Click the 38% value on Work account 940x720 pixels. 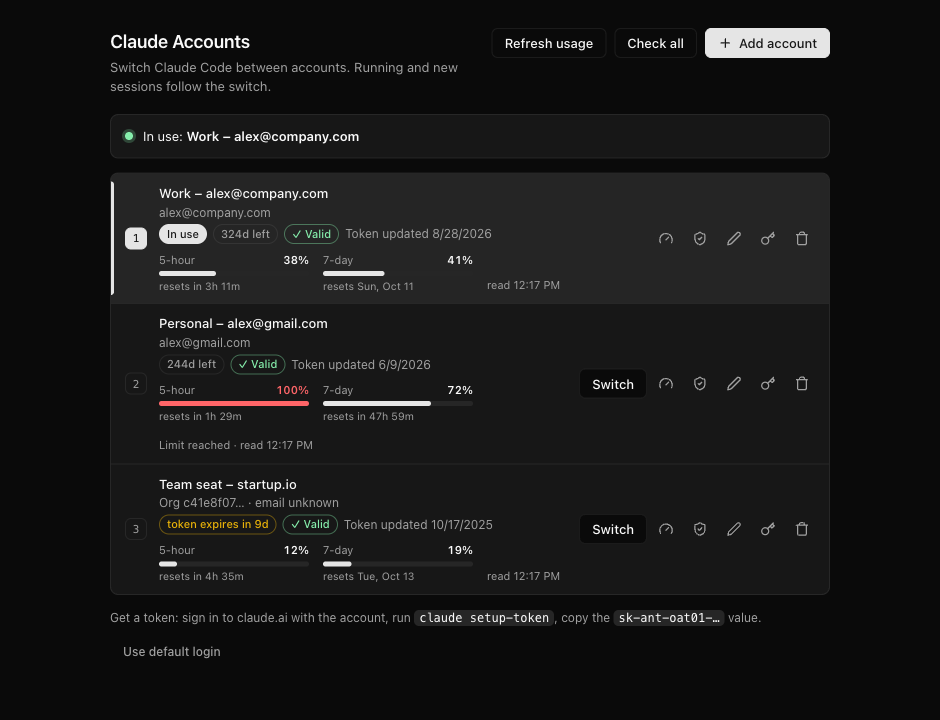pyautogui.click(x=296, y=260)
